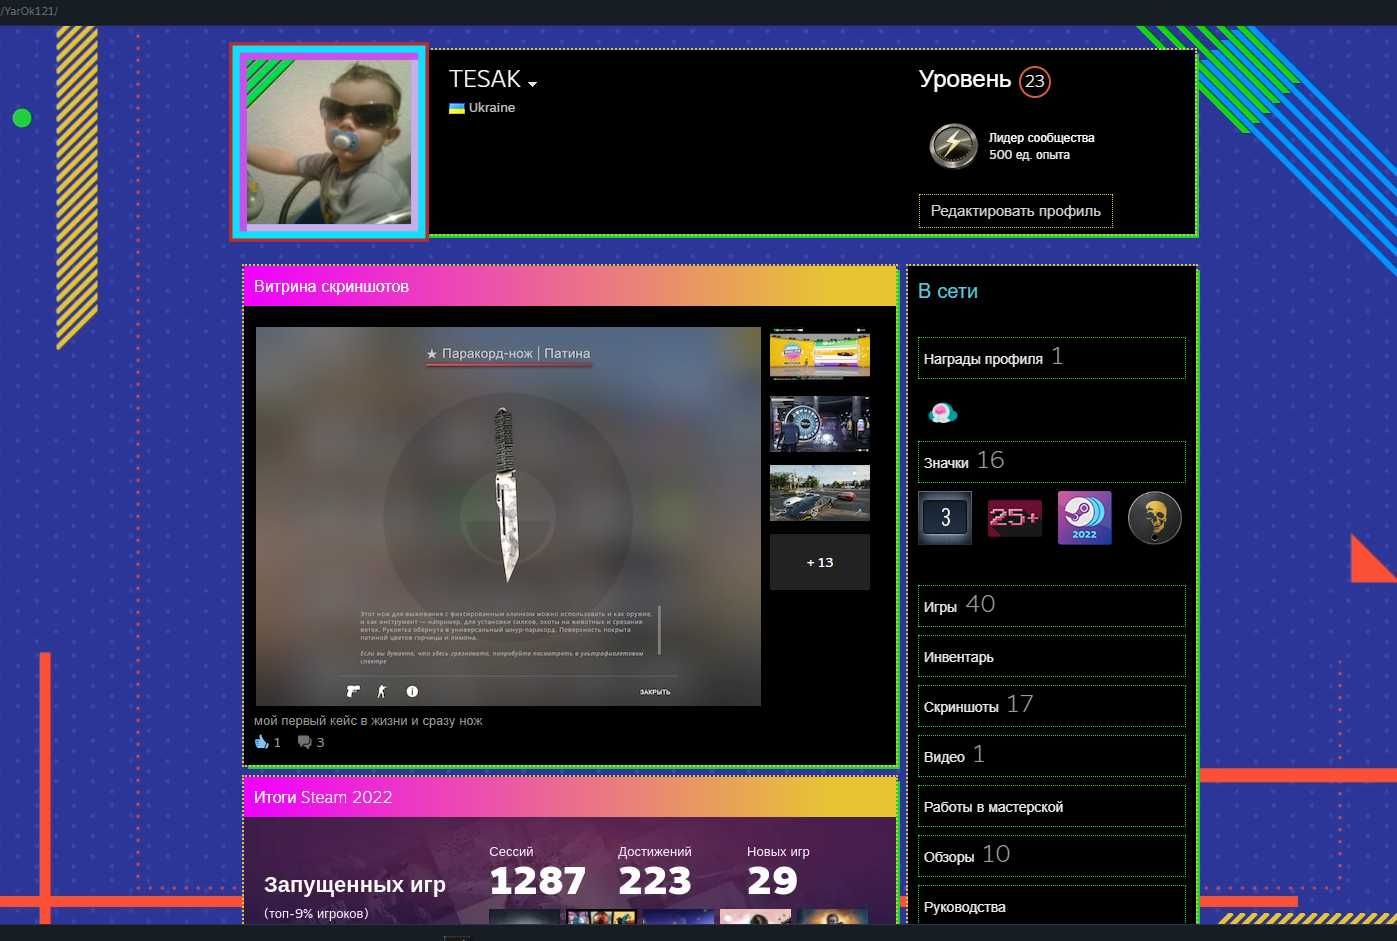
Task: Open the Значки 16 badges link
Action: (1051, 461)
